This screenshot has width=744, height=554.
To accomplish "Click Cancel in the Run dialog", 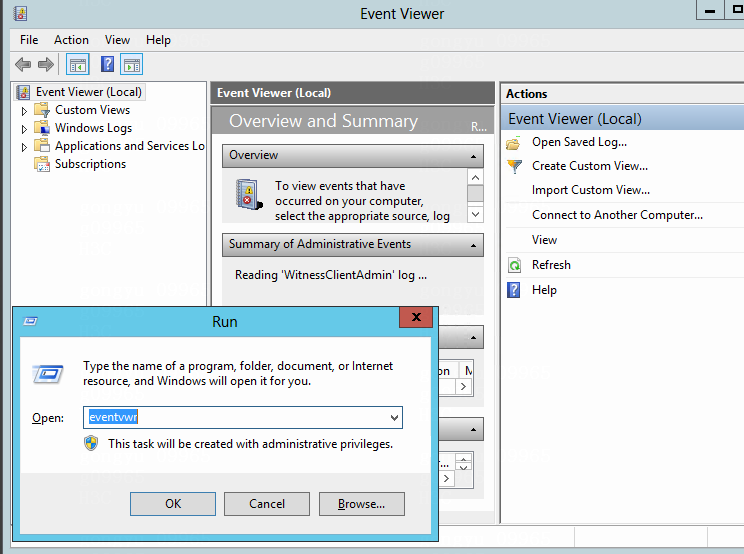I will (x=267, y=504).
